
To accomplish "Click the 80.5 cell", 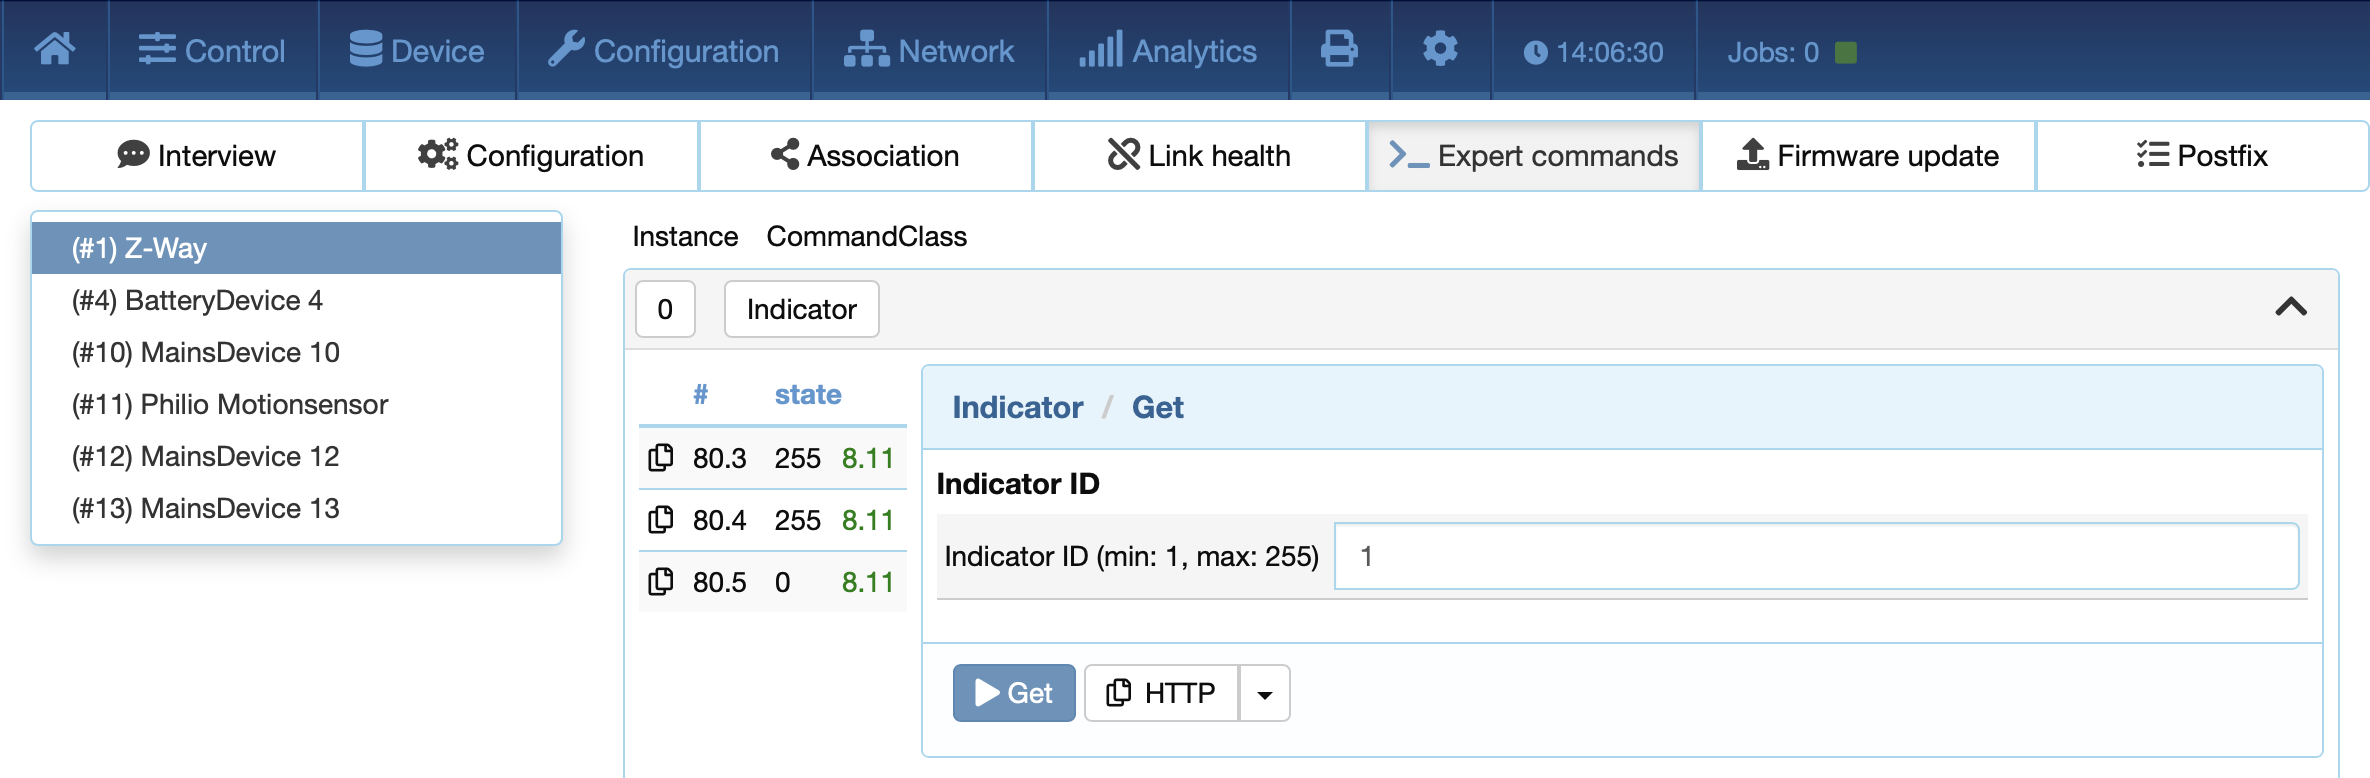I will (720, 582).
